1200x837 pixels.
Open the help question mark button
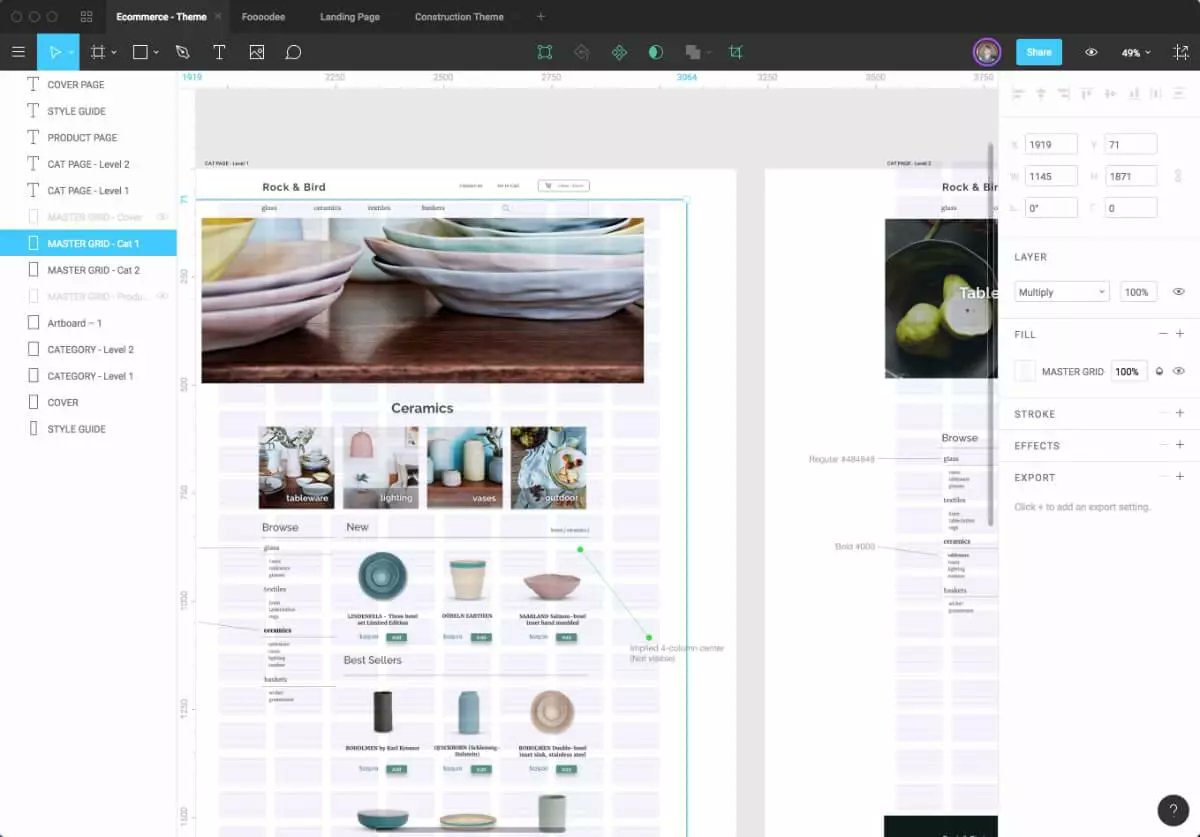tap(1173, 810)
